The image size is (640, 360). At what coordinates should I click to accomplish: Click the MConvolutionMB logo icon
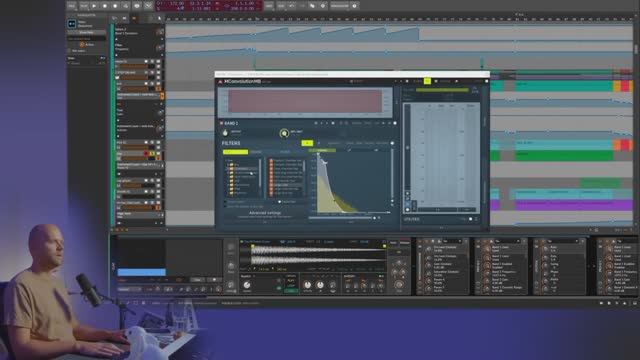tap(220, 82)
